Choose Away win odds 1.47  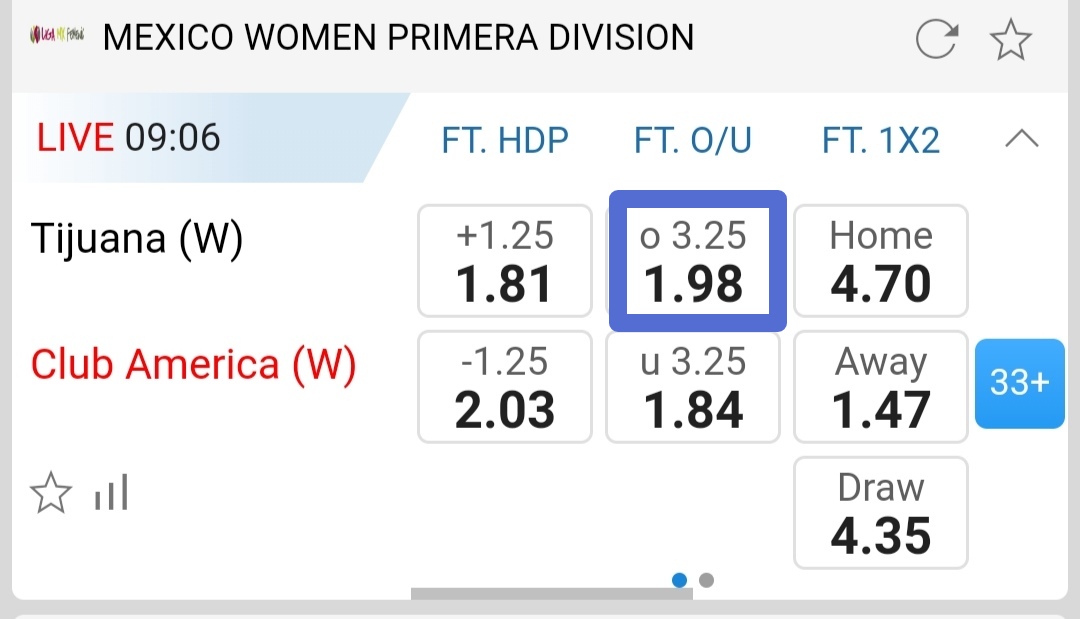coord(881,387)
